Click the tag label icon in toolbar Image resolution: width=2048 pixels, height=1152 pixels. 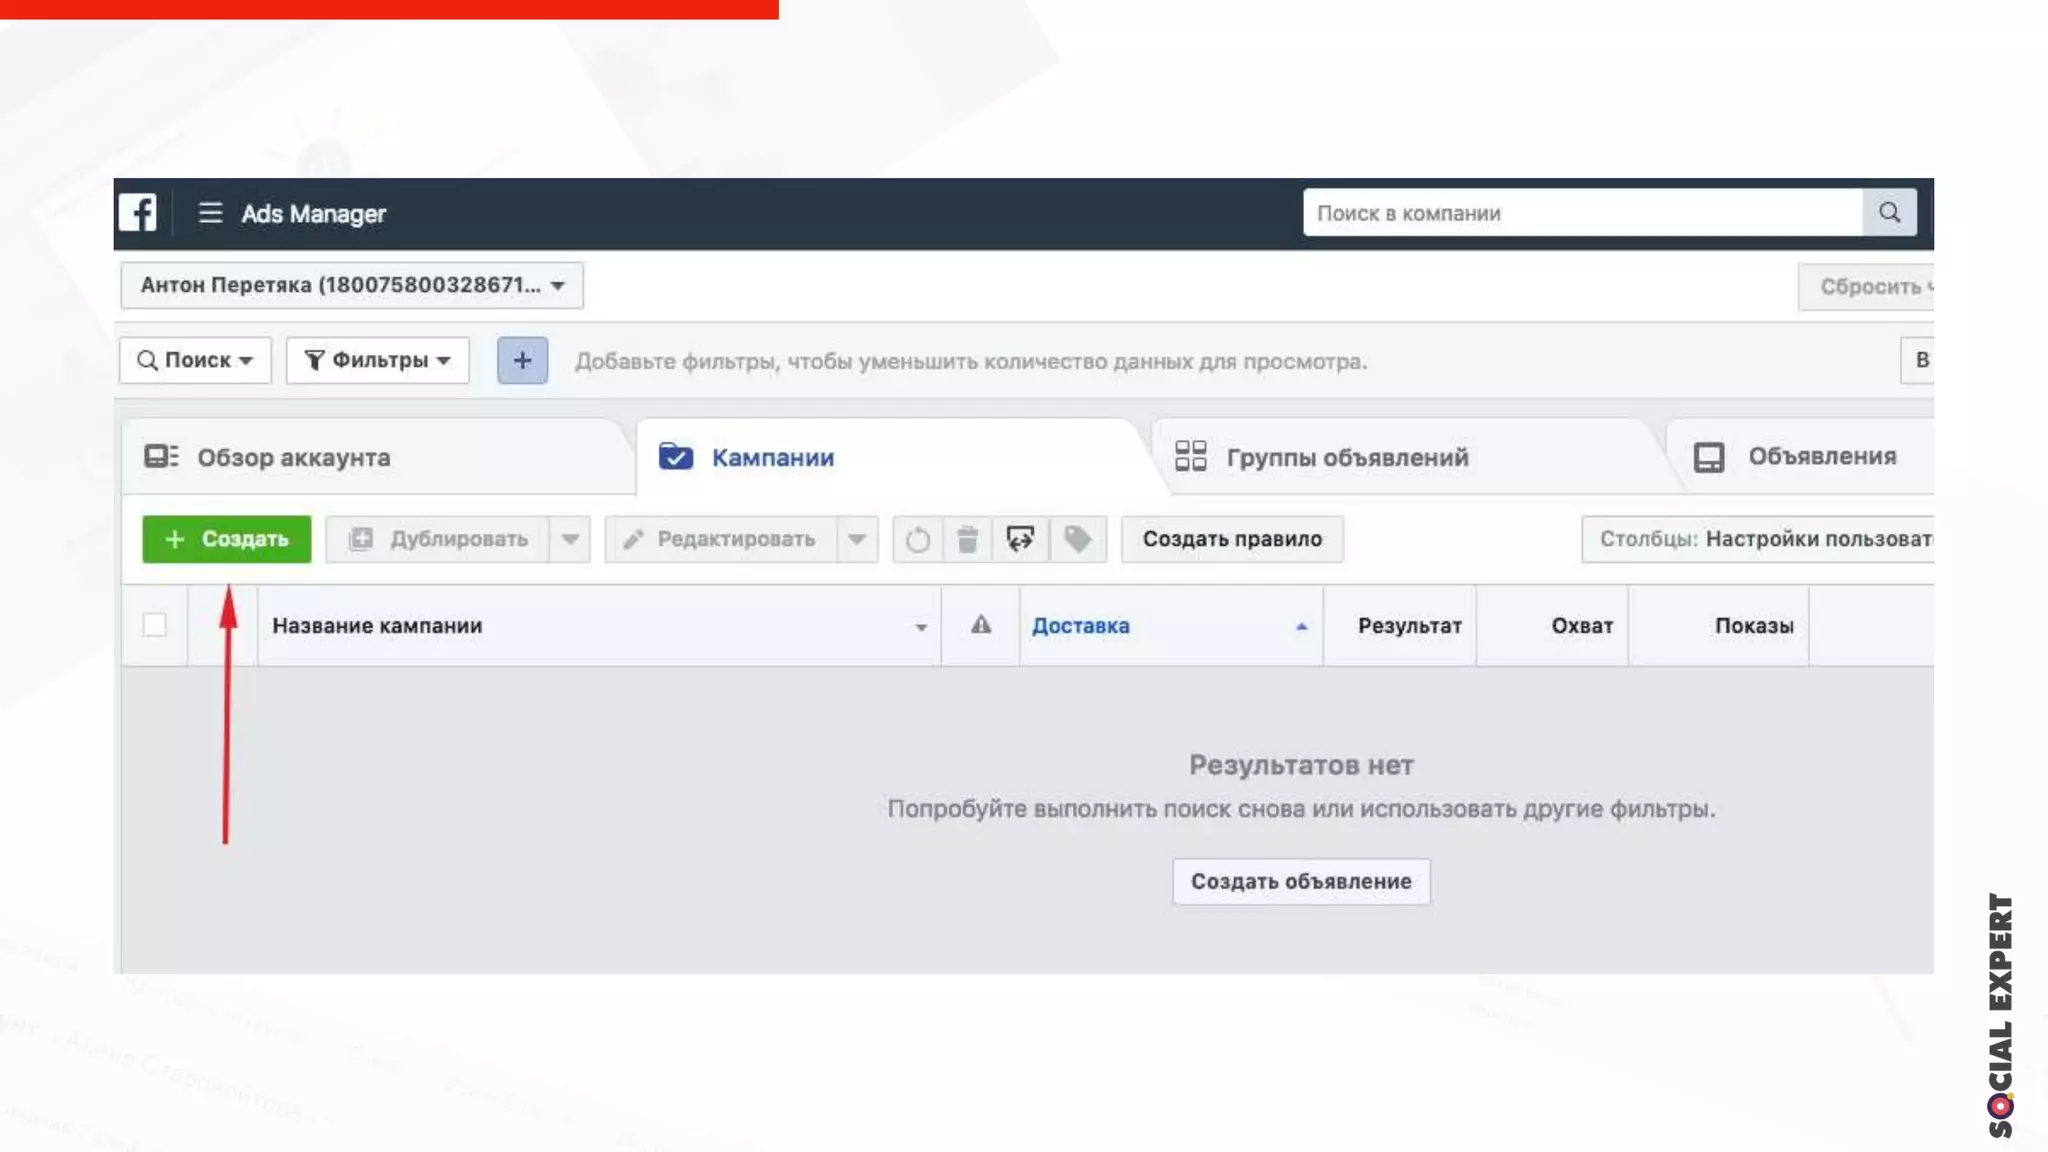1077,540
